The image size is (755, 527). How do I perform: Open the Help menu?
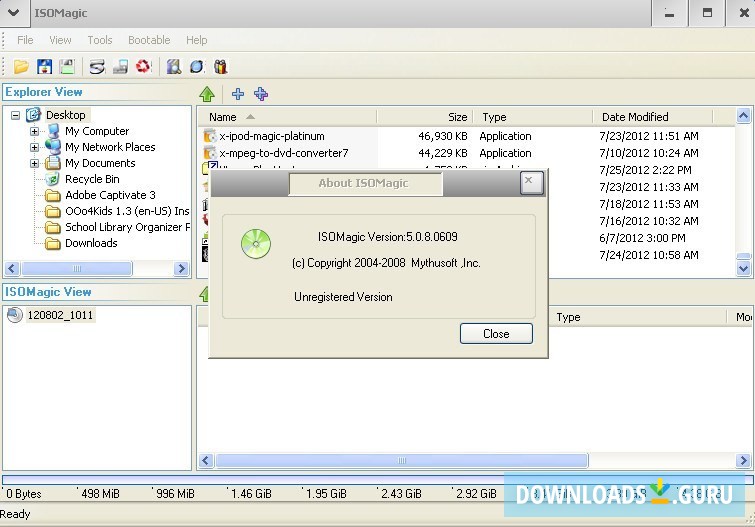coord(196,40)
